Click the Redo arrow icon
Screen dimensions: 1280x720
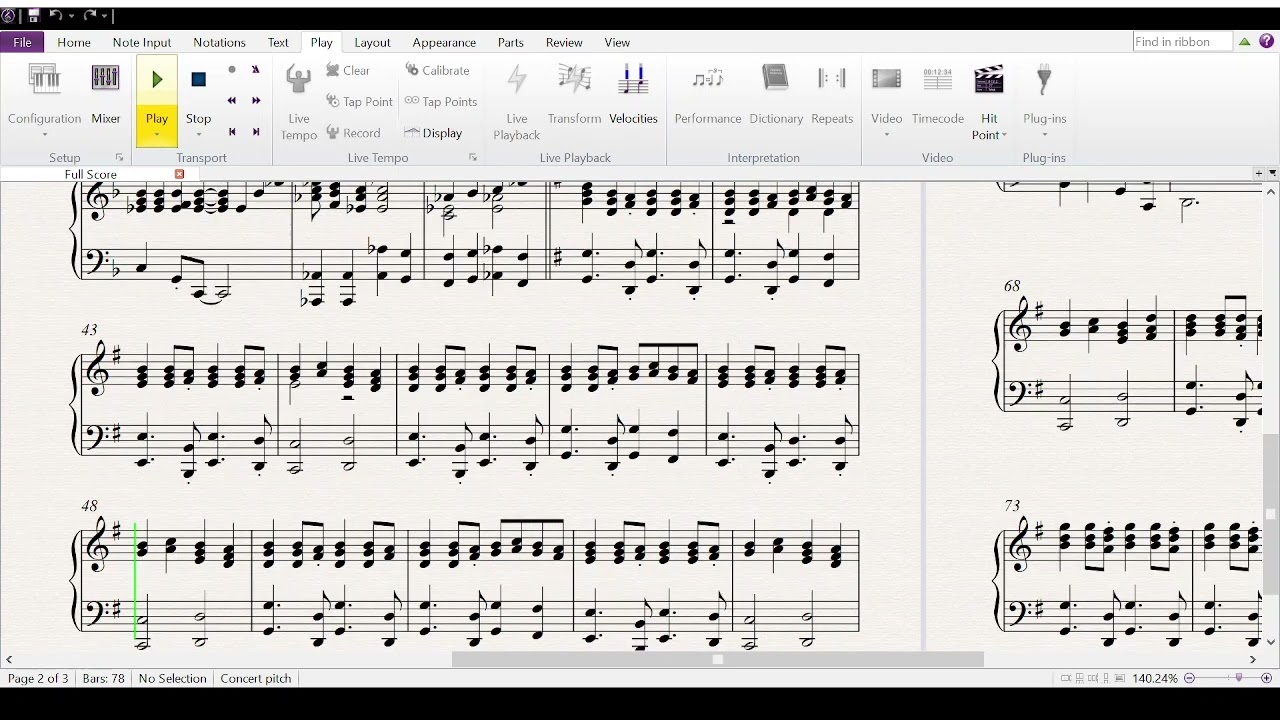tap(91, 16)
